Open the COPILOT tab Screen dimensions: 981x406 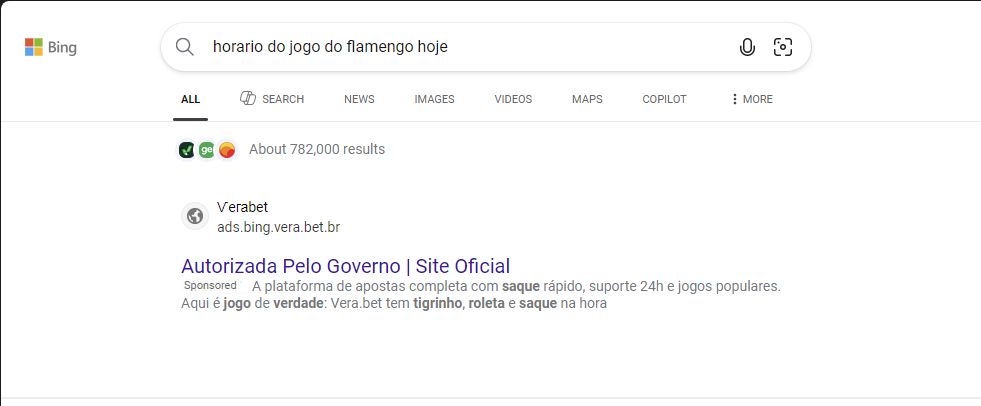coord(664,99)
